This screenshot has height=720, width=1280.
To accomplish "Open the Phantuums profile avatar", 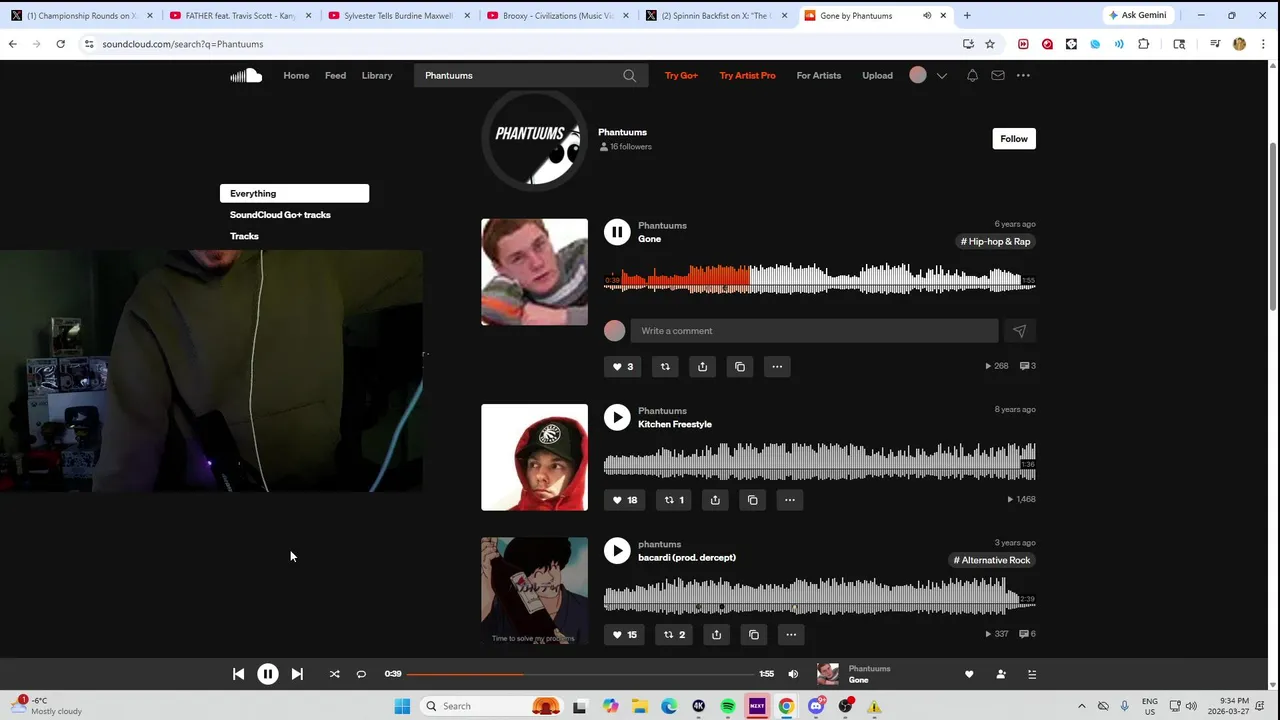I will pos(535,139).
